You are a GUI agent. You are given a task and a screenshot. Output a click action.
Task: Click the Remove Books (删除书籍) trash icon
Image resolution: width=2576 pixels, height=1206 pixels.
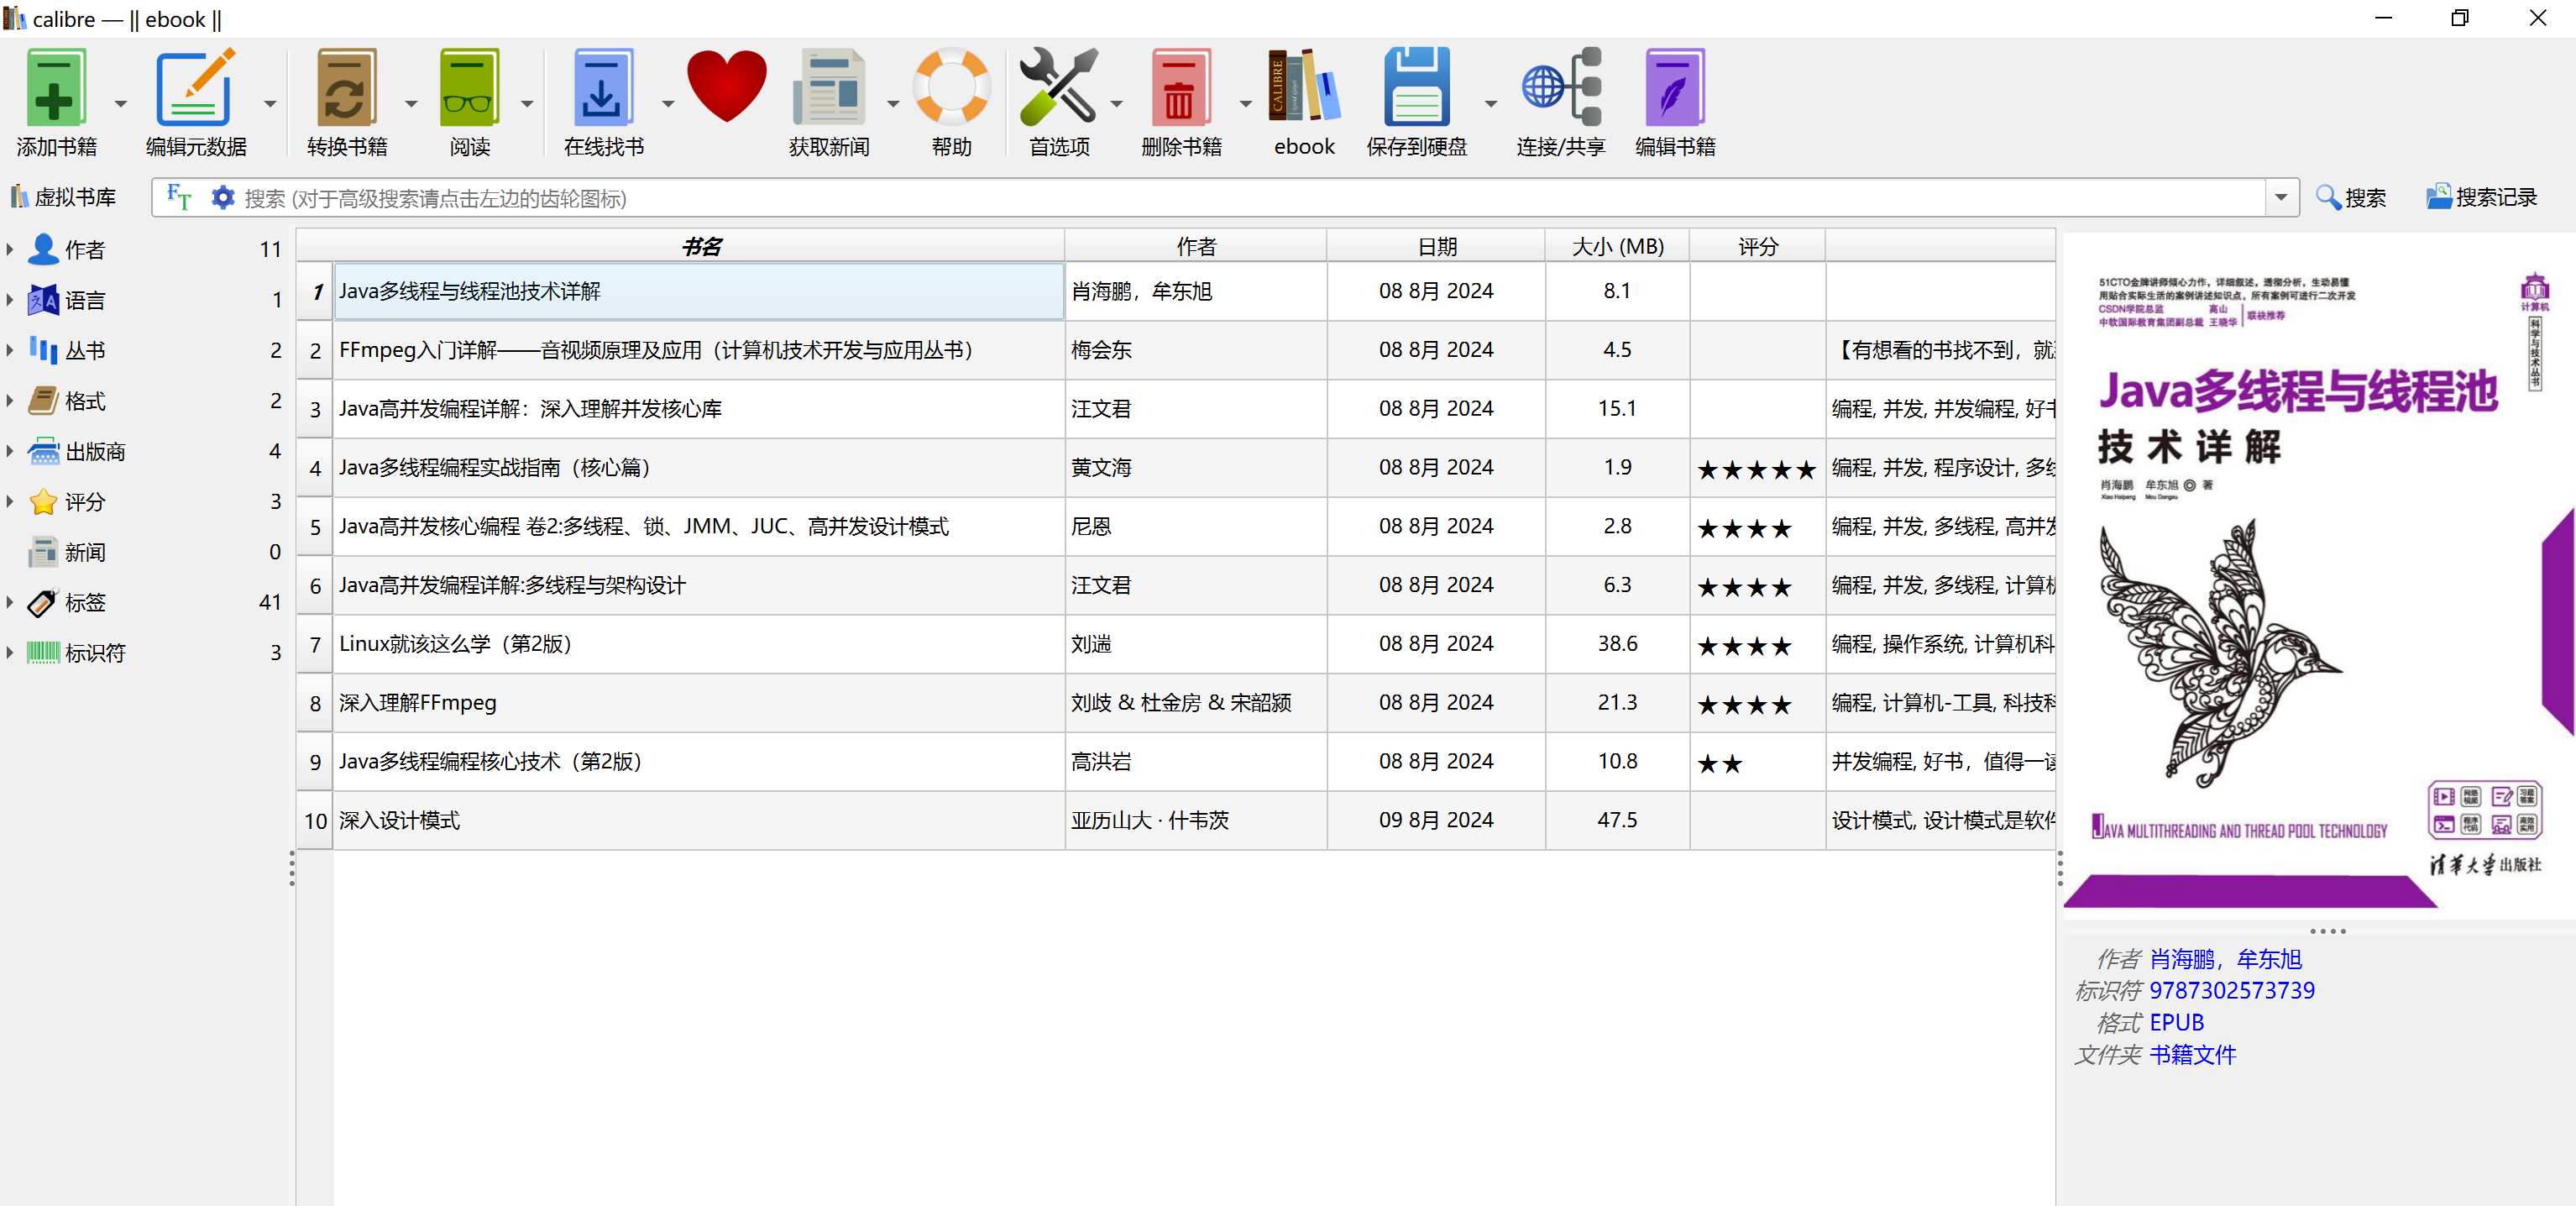click(1181, 88)
